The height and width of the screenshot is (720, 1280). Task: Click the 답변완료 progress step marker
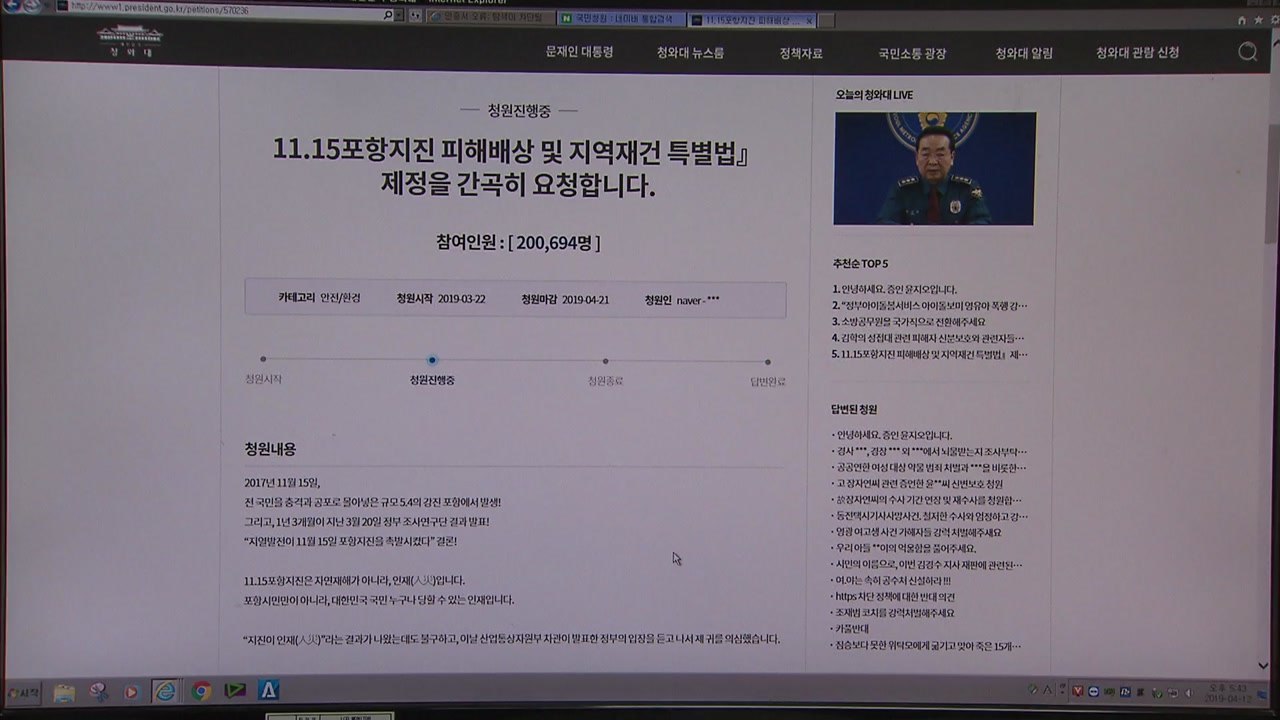pos(767,362)
